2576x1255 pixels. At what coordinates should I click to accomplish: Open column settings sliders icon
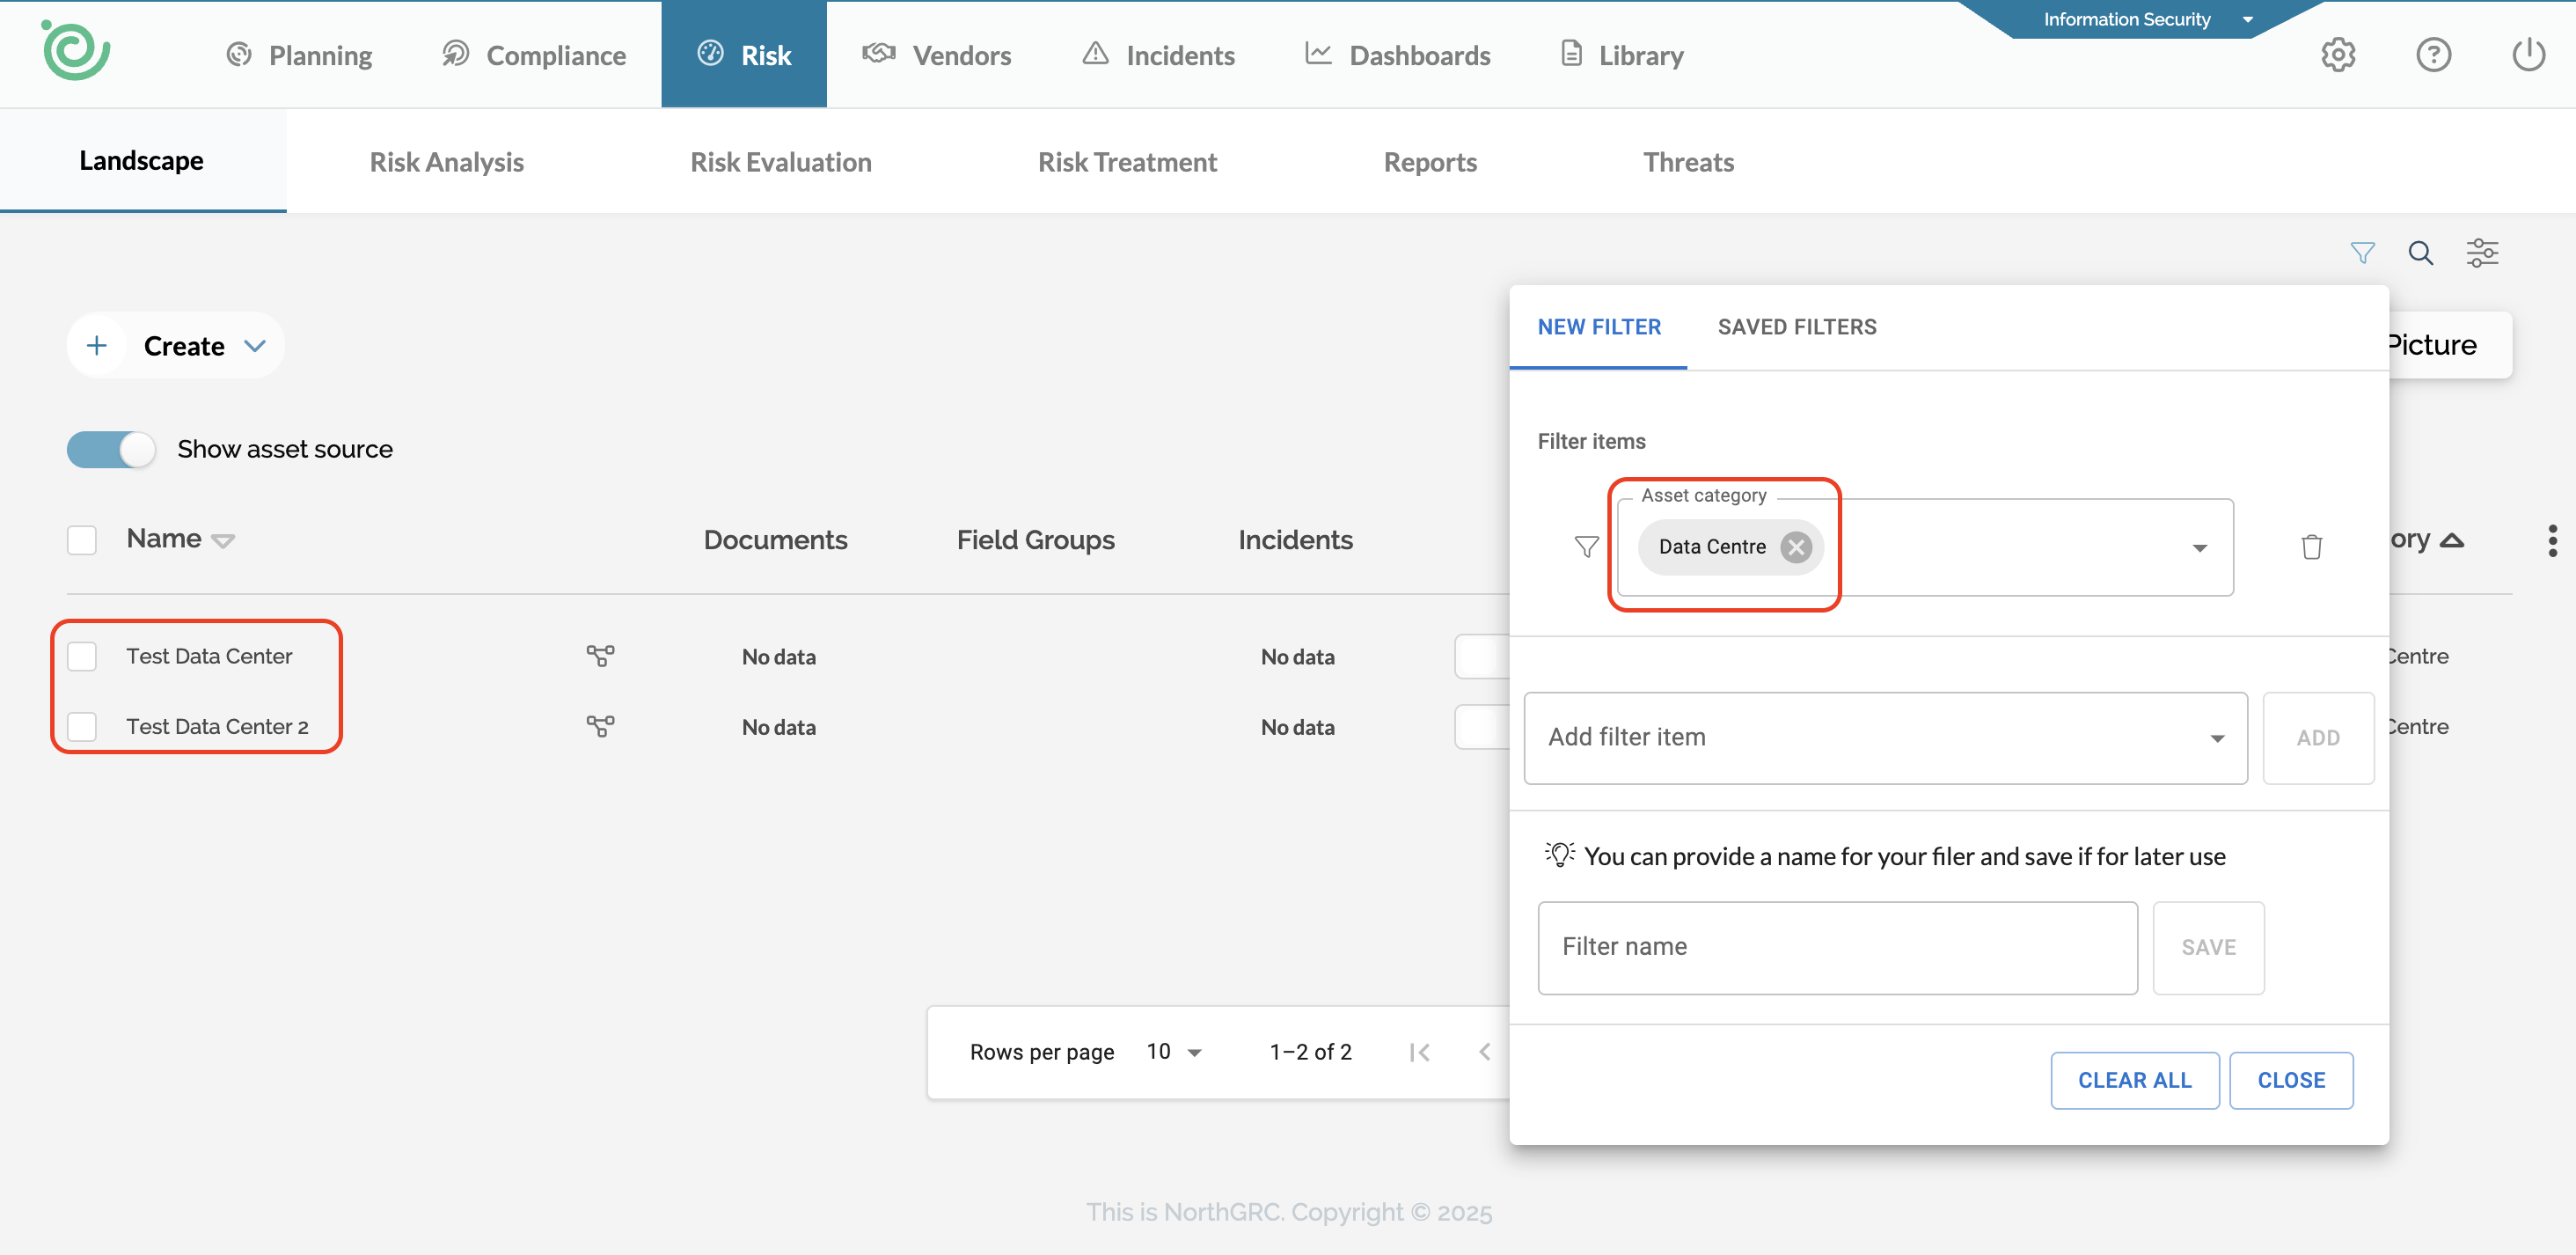[2482, 253]
